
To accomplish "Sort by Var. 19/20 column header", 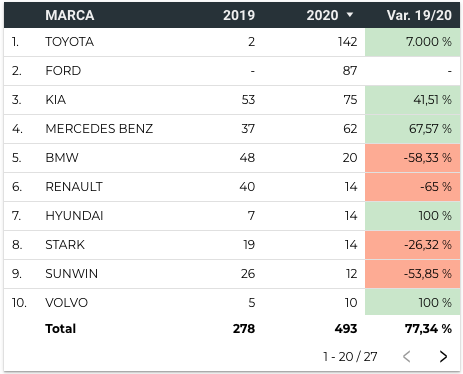I will (419, 15).
